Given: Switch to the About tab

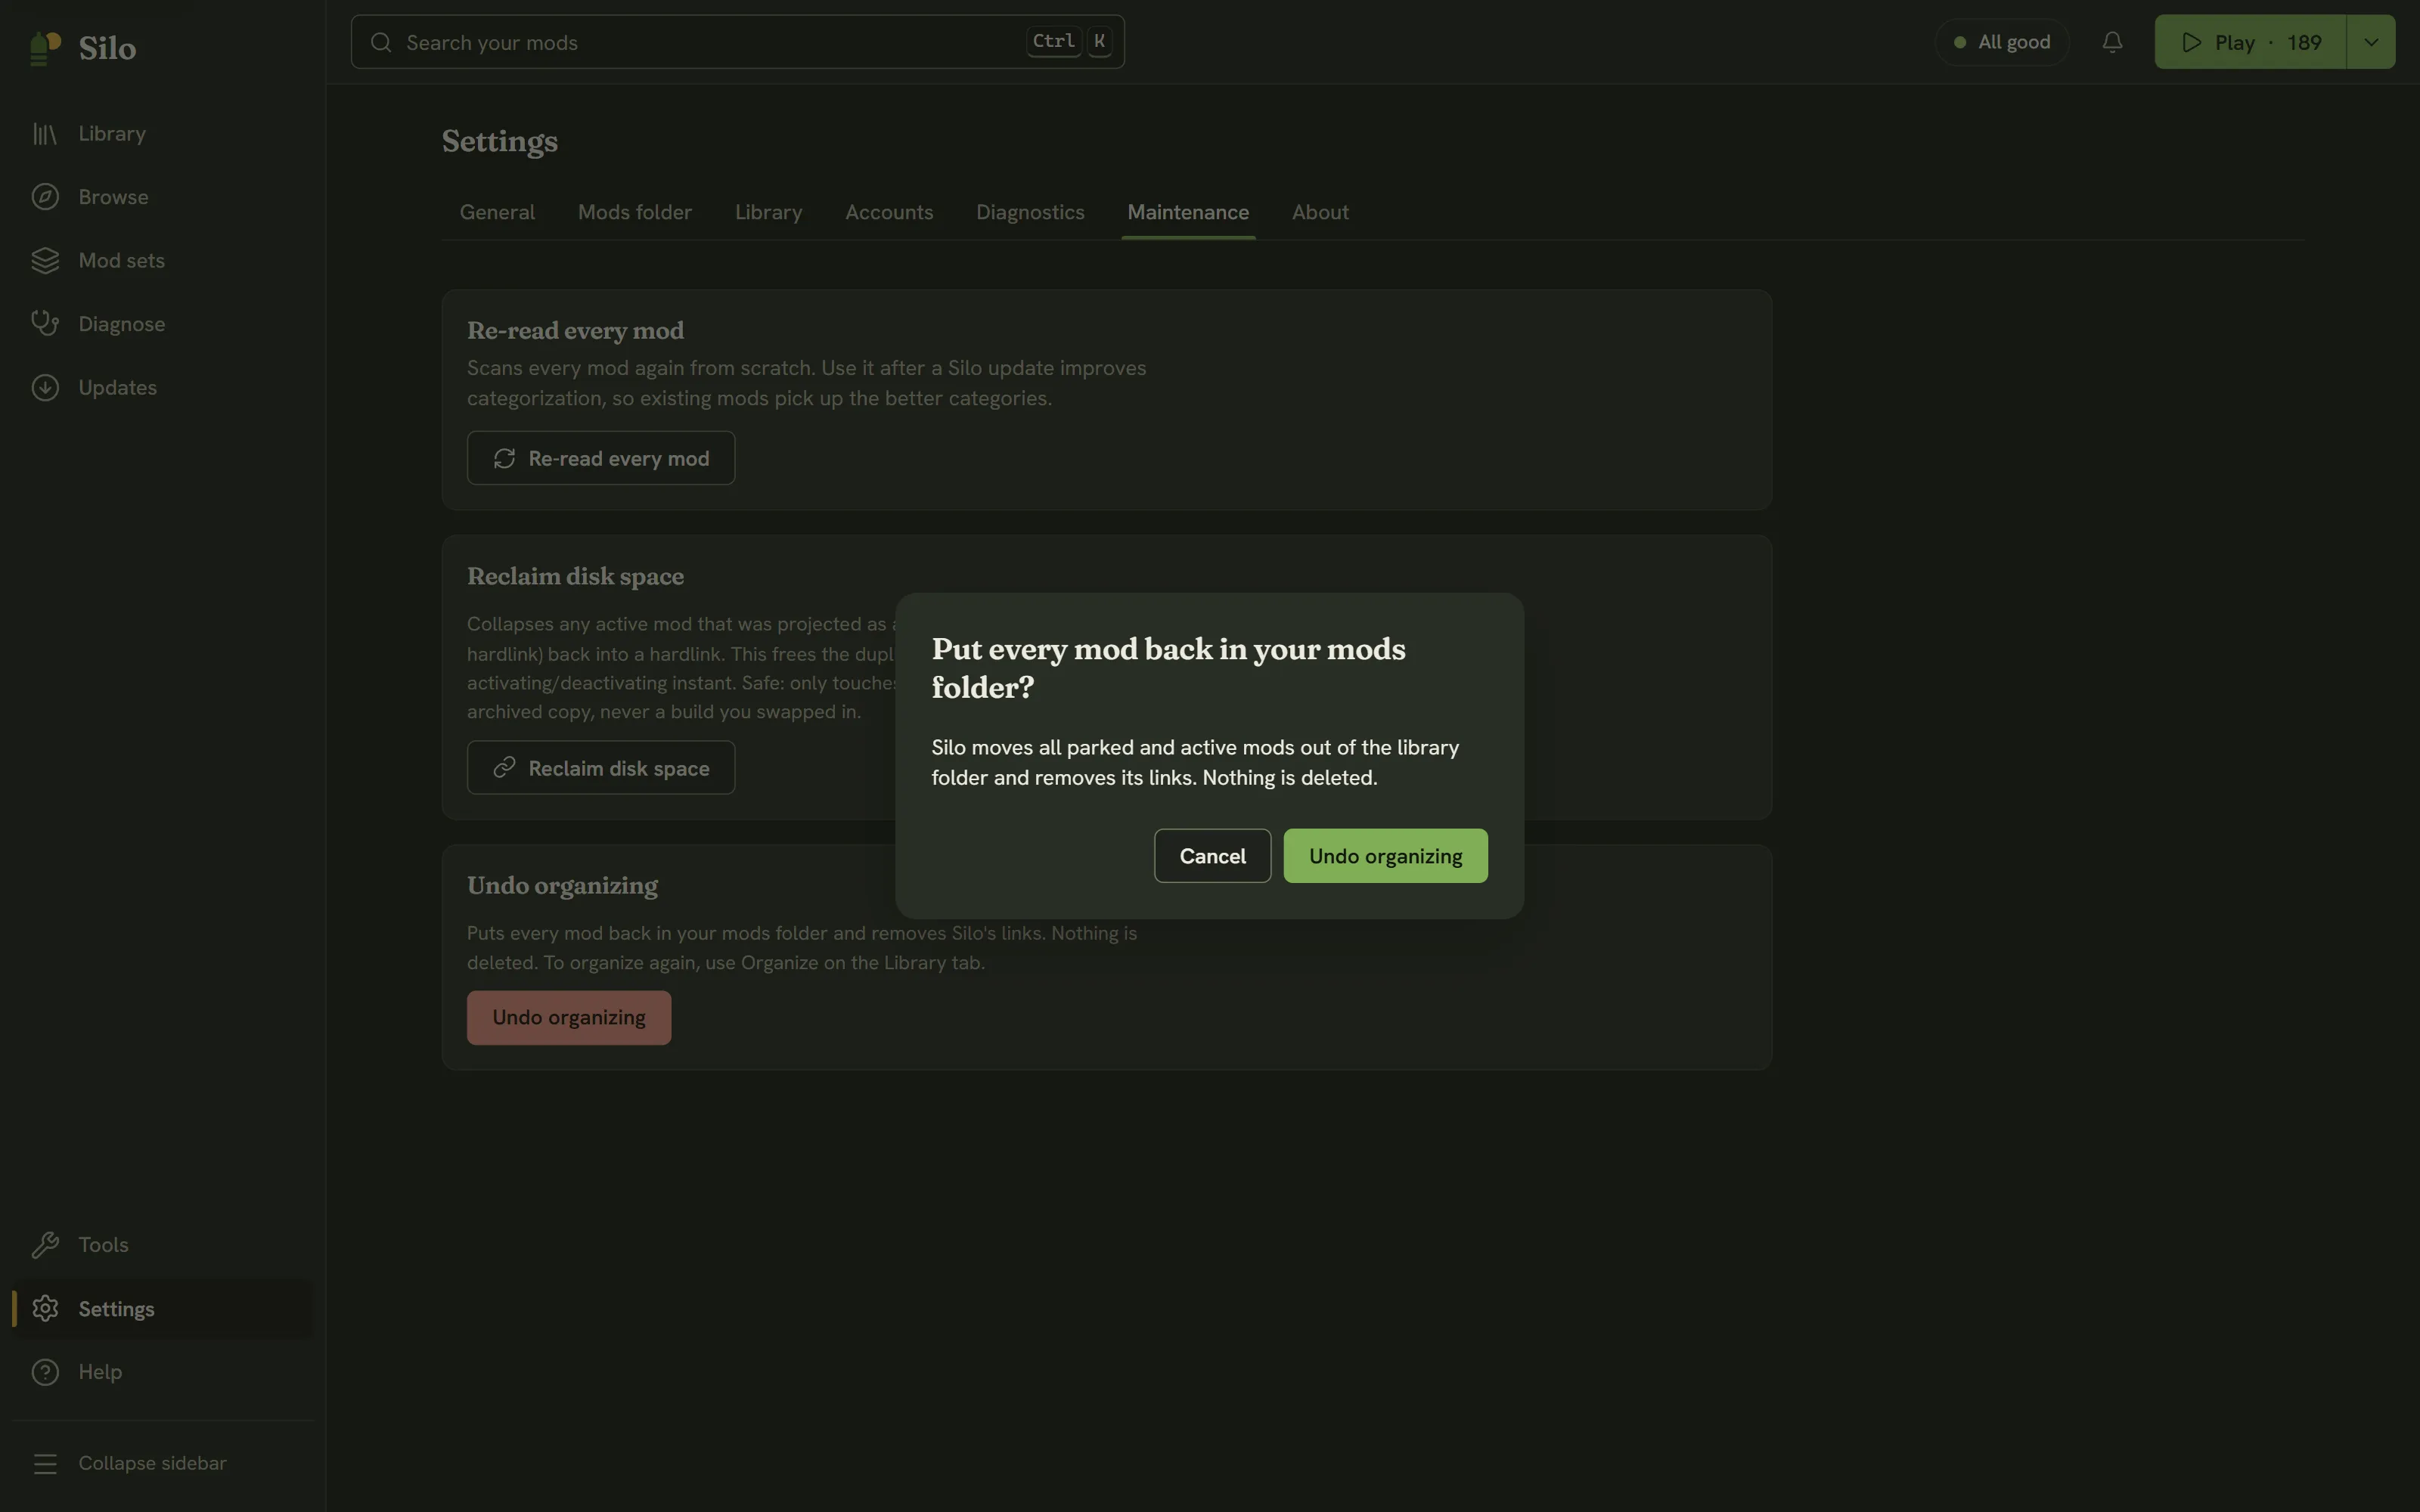Looking at the screenshot, I should click(x=1320, y=212).
